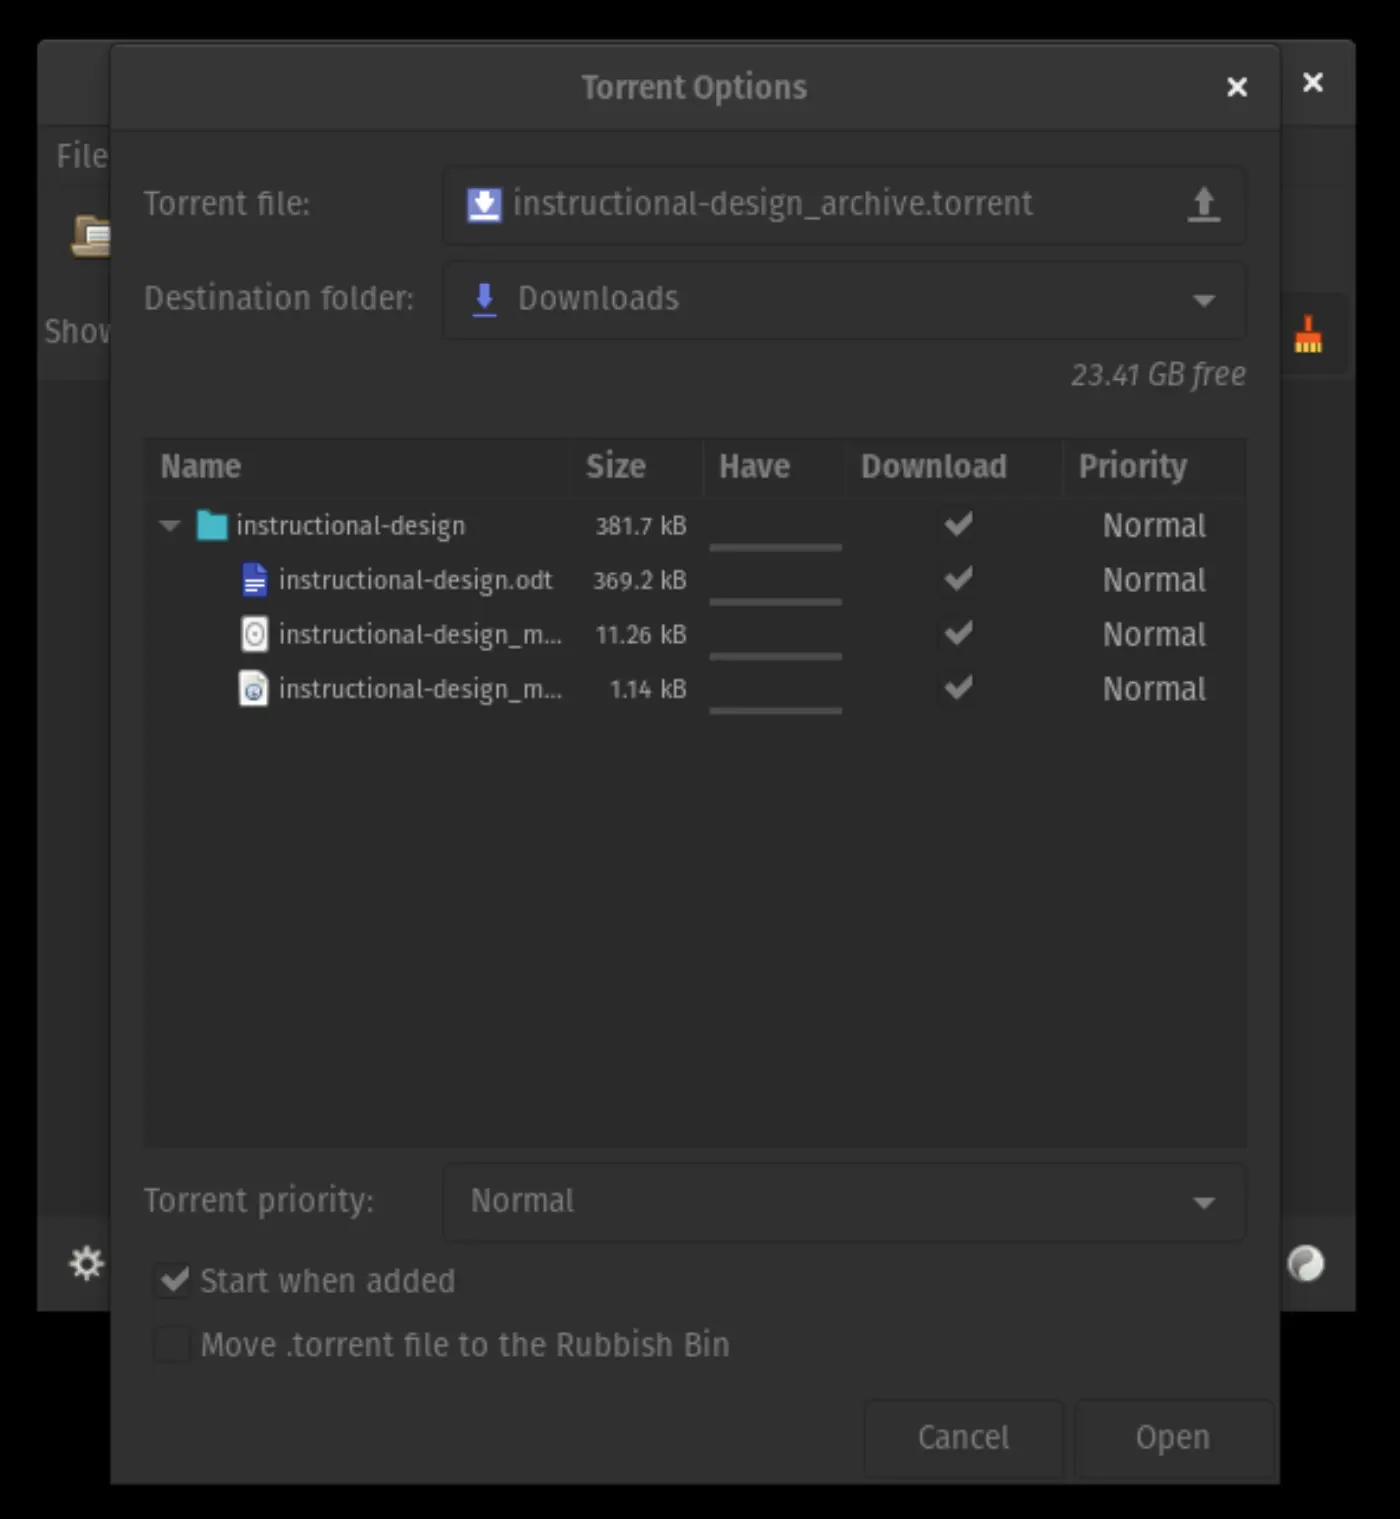Change priority of instructional-design.odt row

(x=1154, y=580)
